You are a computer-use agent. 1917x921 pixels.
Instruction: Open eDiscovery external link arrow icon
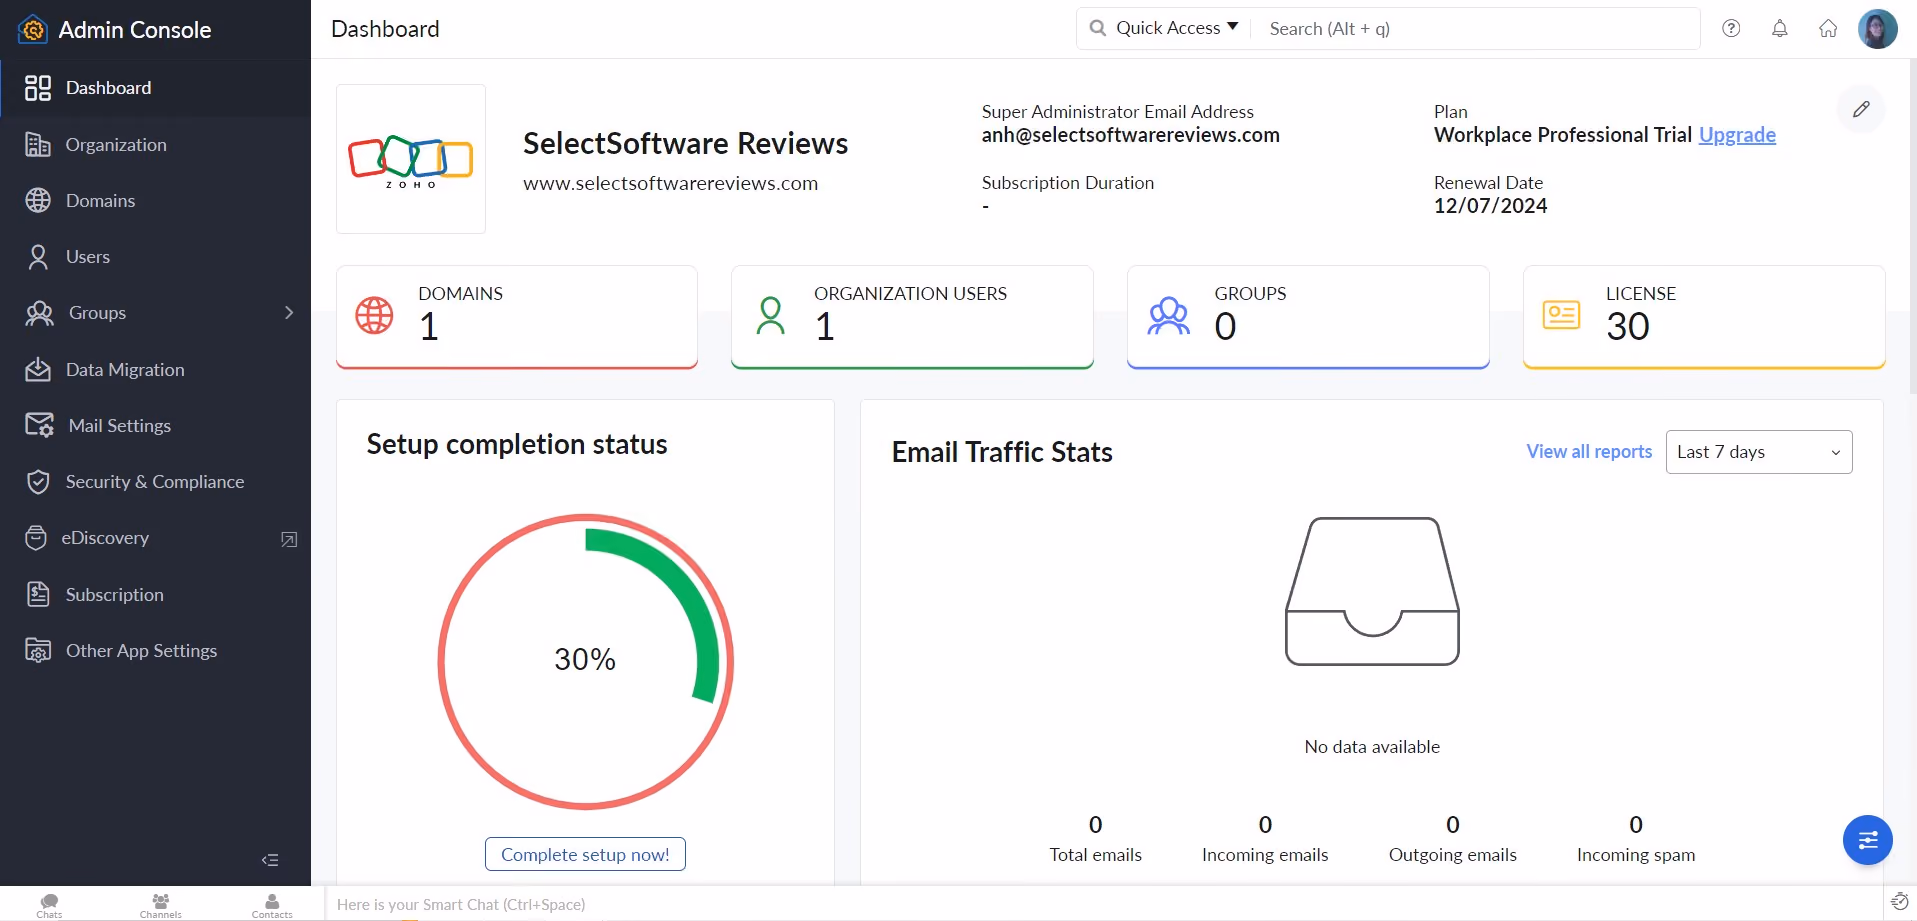pyautogui.click(x=289, y=539)
